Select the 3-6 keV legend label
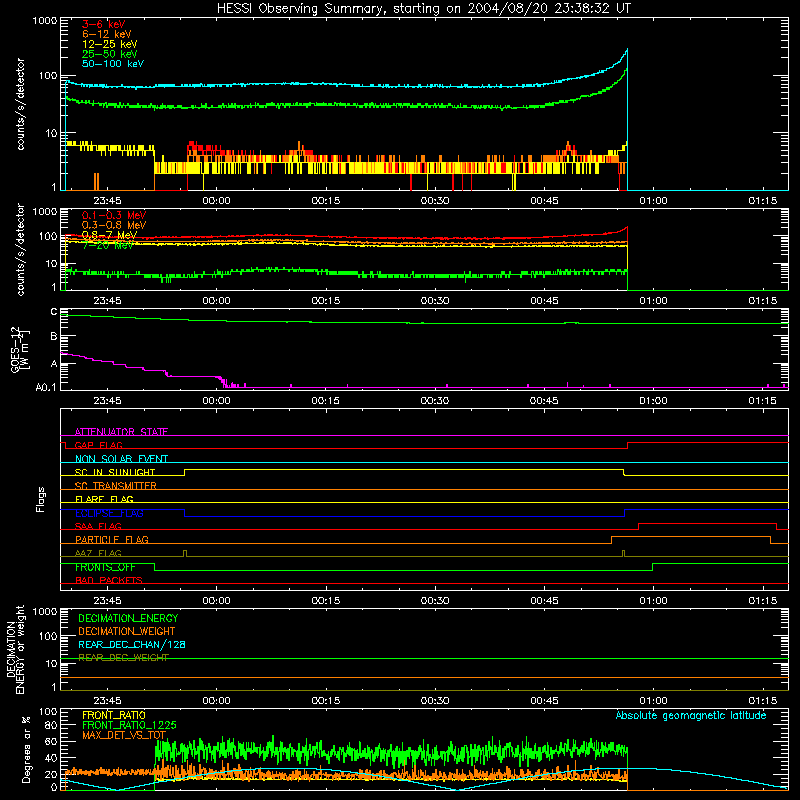Image resolution: width=800 pixels, height=800 pixels. click(x=103, y=24)
